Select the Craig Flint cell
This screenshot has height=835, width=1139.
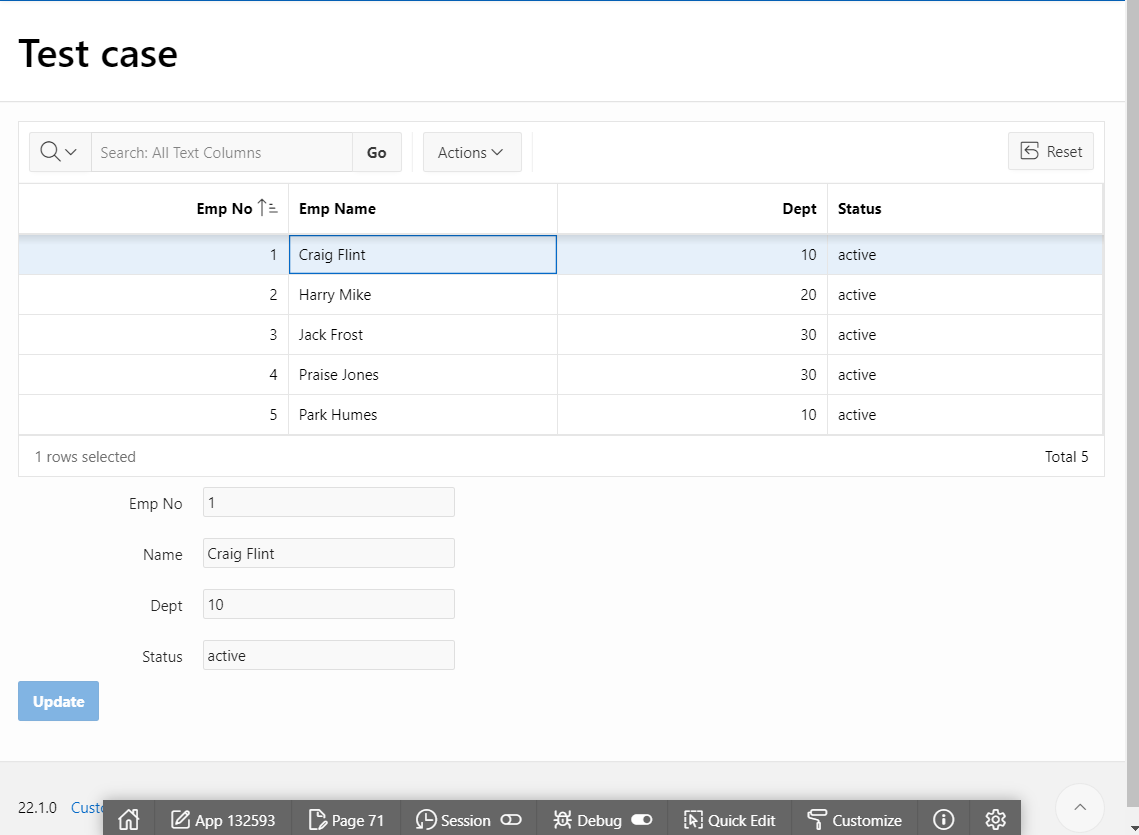click(x=423, y=254)
